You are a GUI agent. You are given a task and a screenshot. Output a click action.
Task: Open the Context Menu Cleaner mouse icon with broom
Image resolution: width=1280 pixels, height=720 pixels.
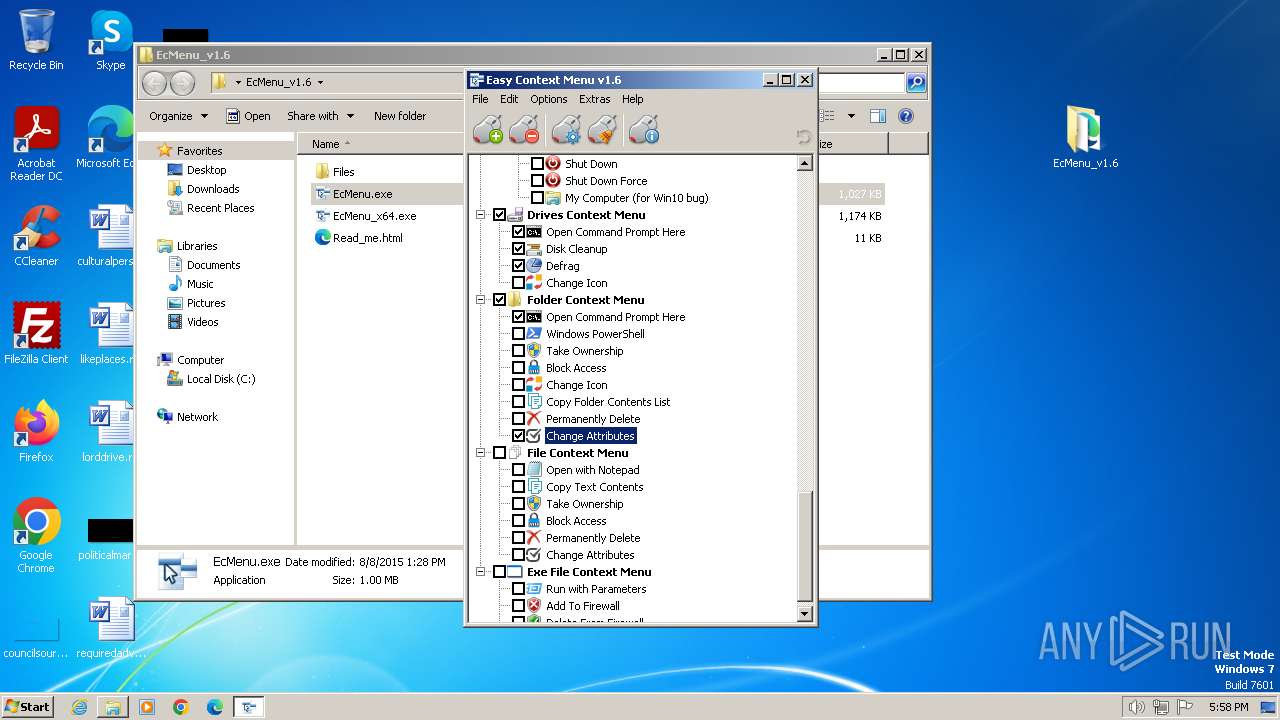pos(602,130)
